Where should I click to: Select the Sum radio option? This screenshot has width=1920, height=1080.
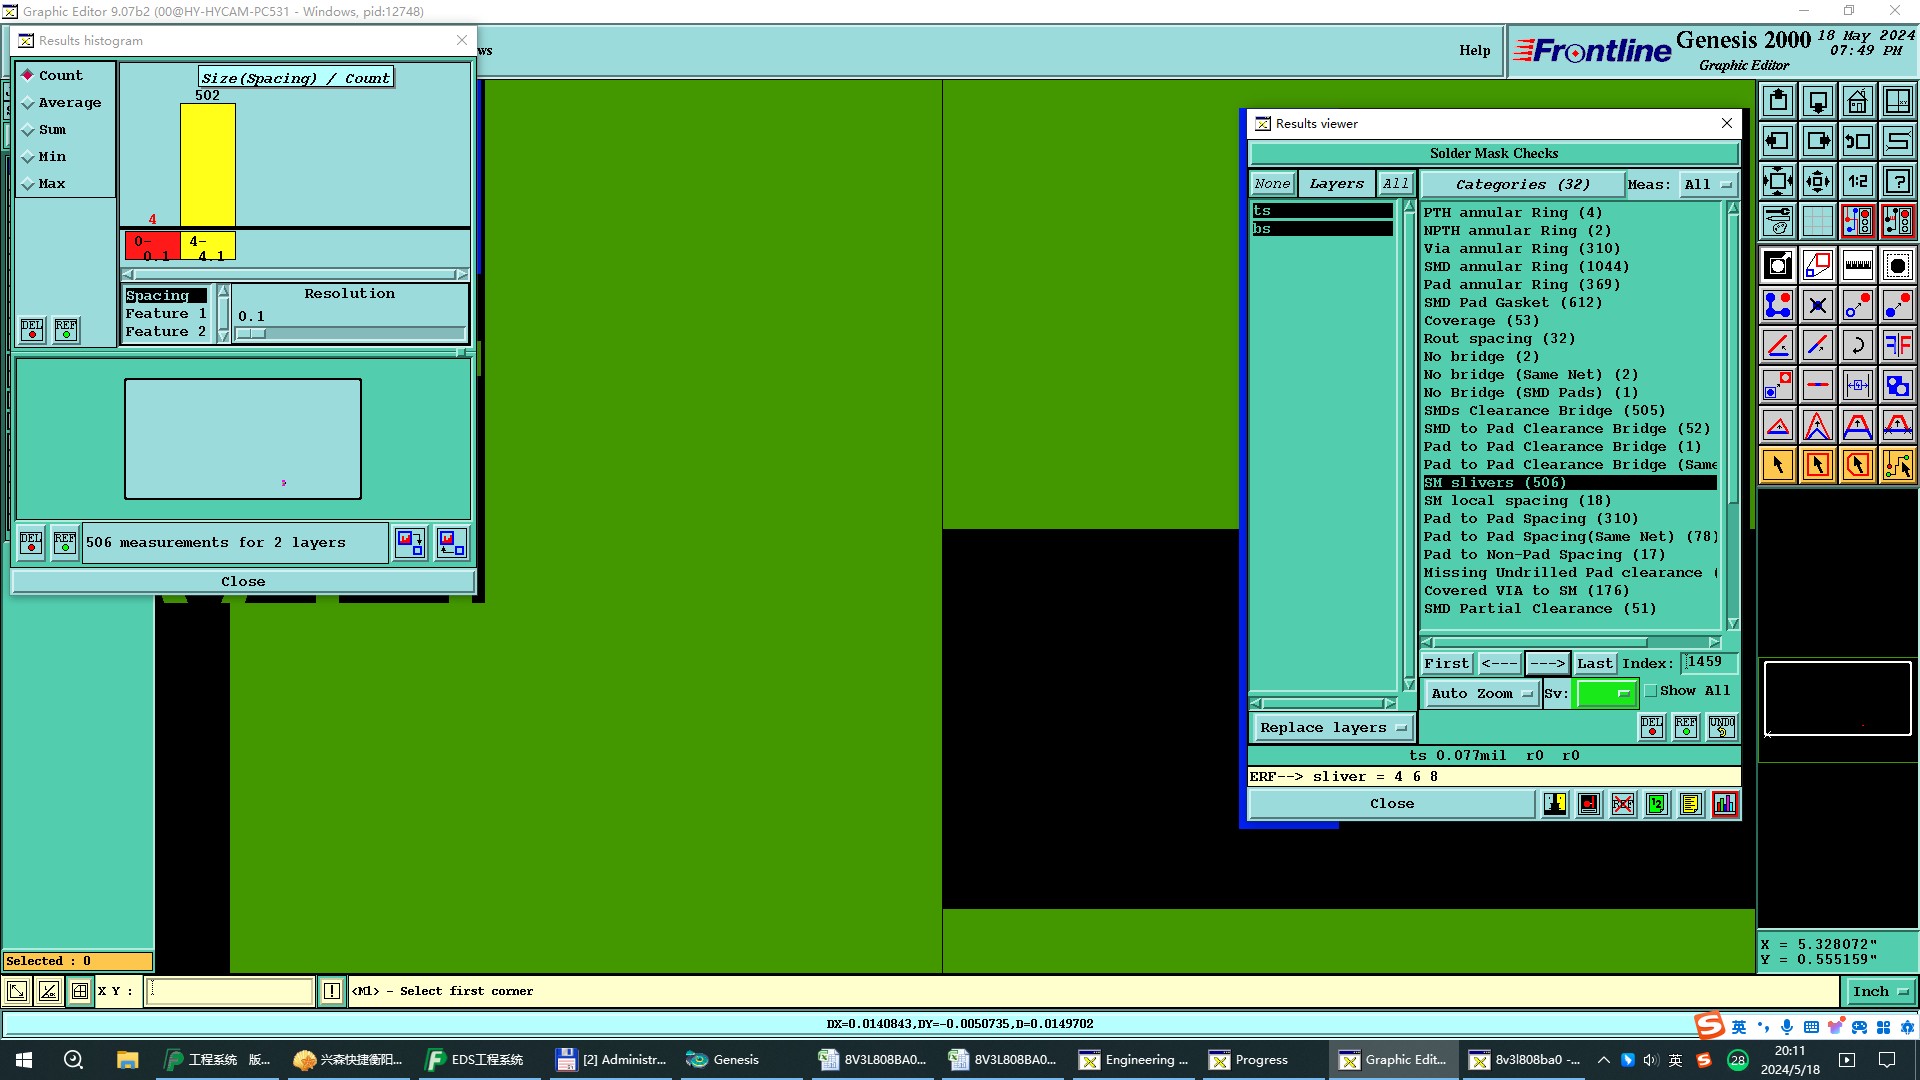[46, 130]
